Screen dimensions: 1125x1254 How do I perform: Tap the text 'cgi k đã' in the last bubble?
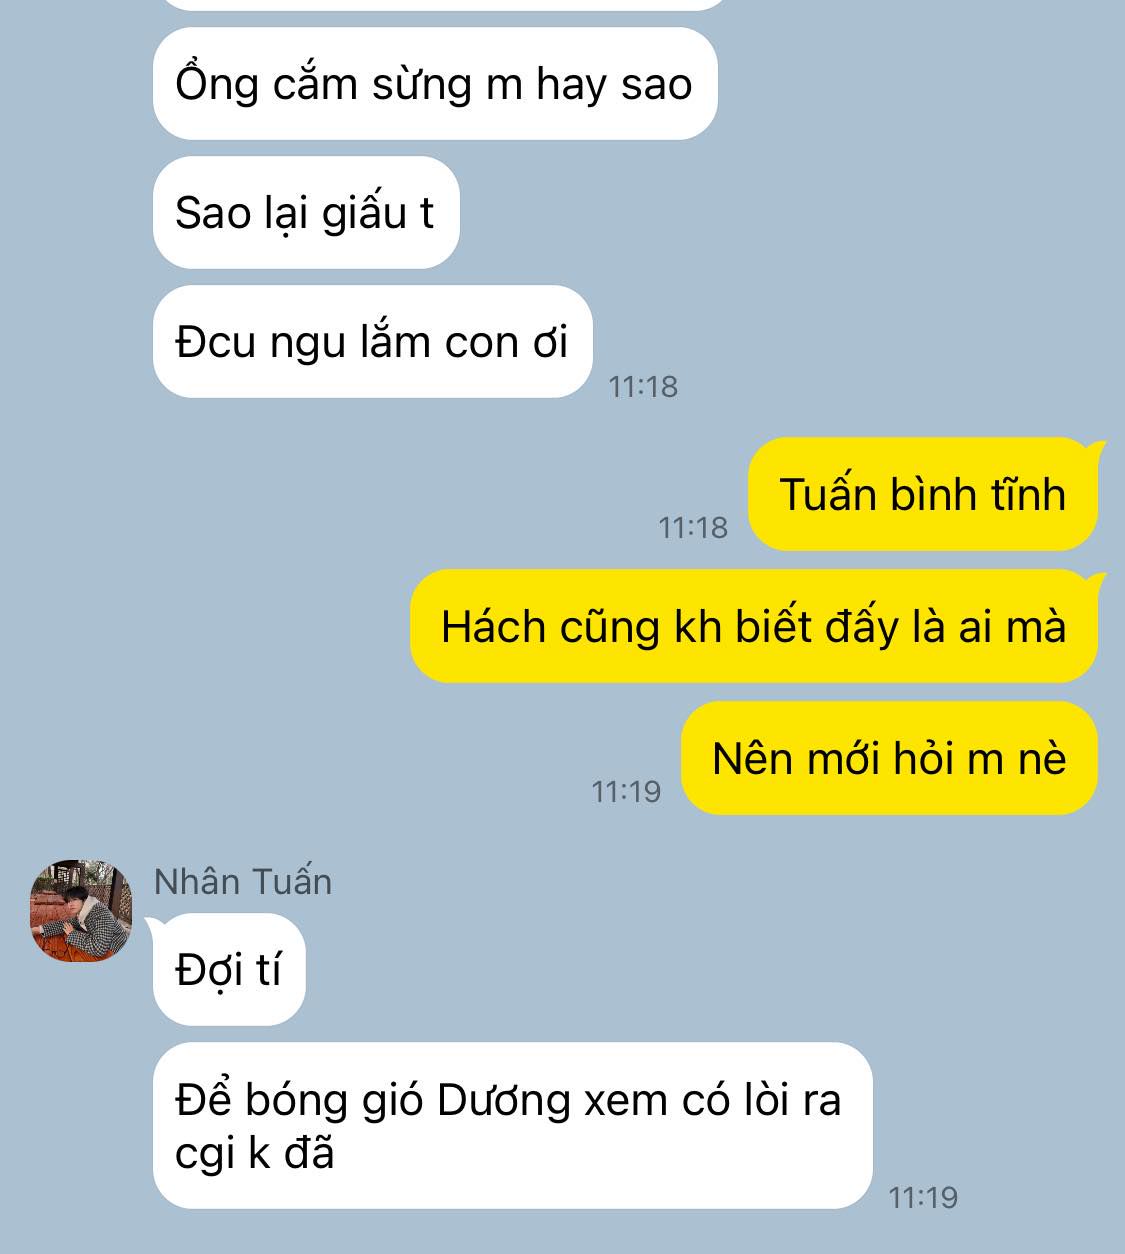click(x=254, y=1154)
